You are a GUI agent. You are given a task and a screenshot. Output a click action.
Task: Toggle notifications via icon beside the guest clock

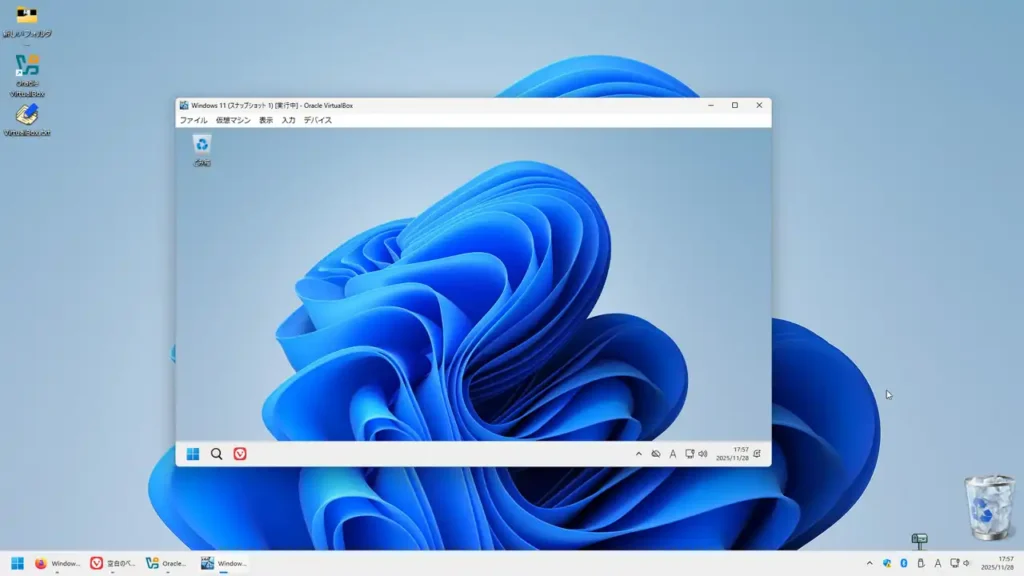(757, 453)
